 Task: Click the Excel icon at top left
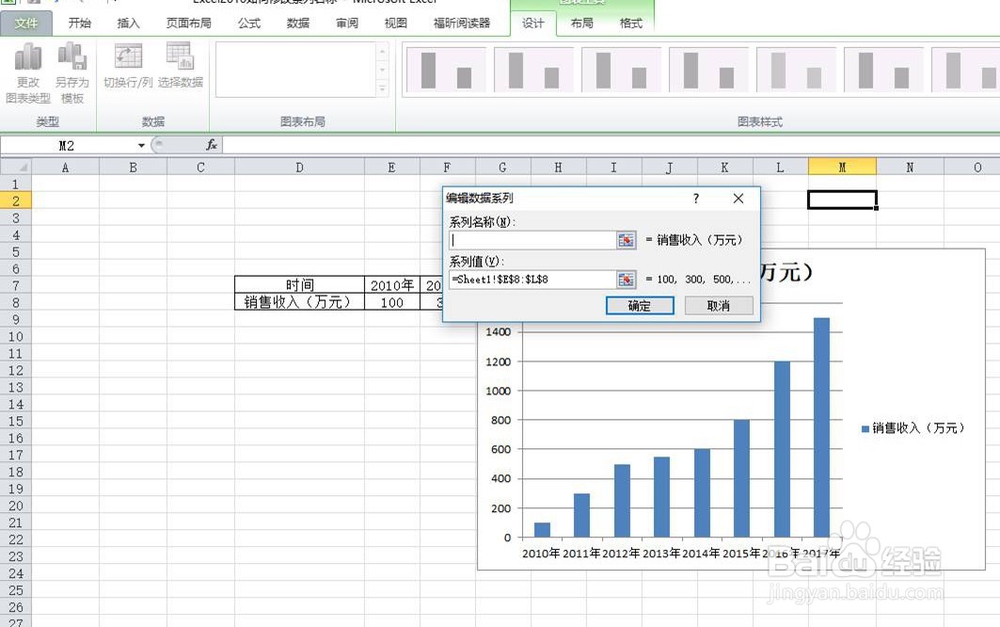pyautogui.click(x=8, y=2)
